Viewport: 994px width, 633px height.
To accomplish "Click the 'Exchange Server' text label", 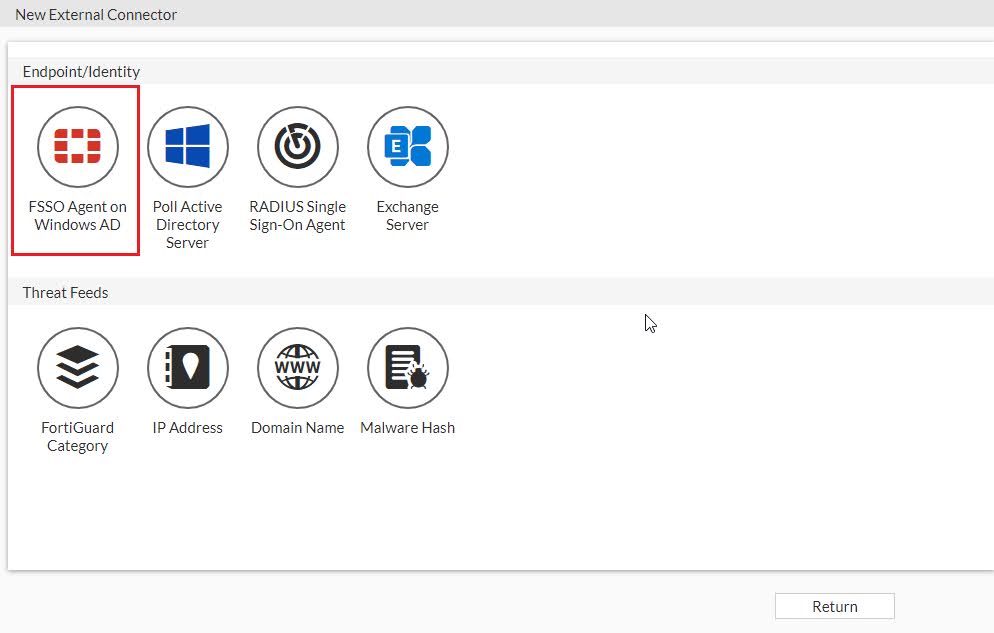I will click(x=408, y=215).
